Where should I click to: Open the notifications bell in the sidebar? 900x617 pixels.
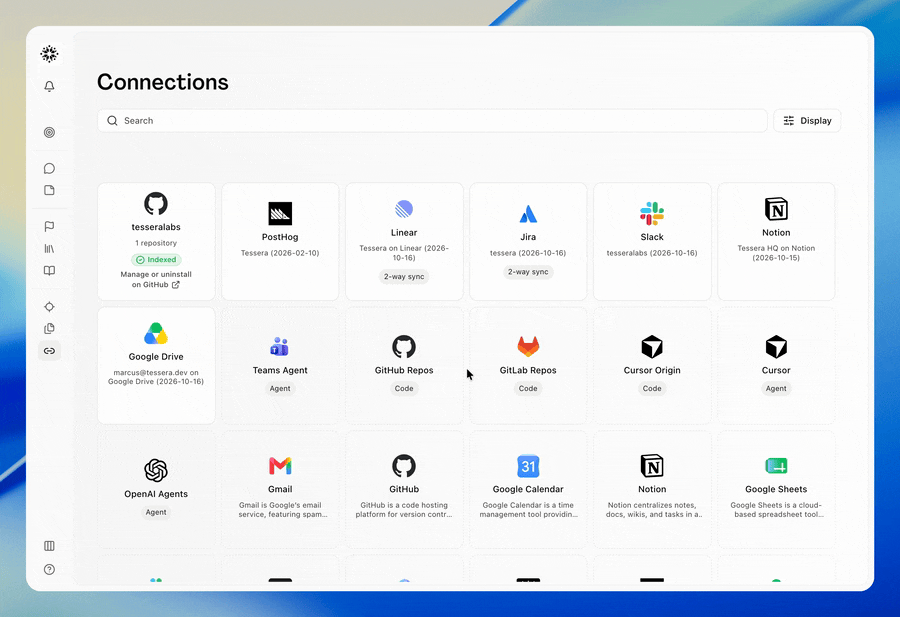49,86
